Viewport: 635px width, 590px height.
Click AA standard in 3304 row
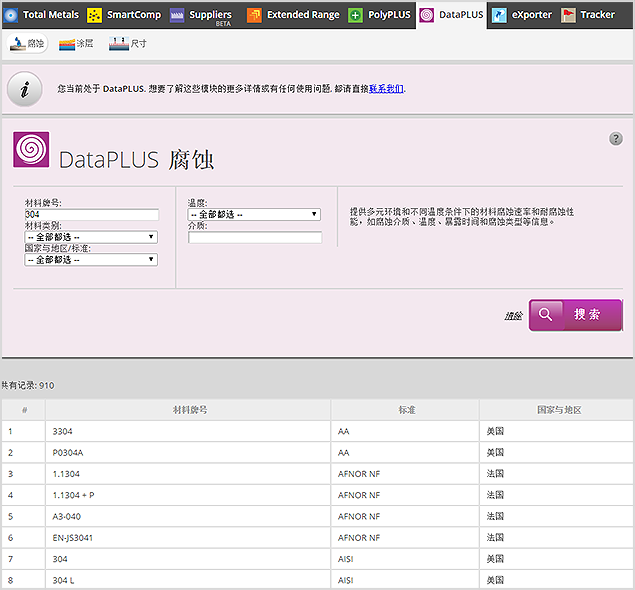point(343,432)
